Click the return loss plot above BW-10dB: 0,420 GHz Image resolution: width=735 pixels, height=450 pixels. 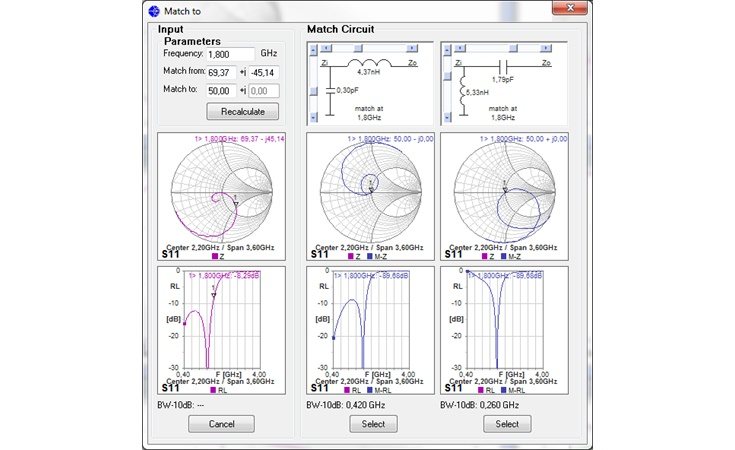point(370,330)
